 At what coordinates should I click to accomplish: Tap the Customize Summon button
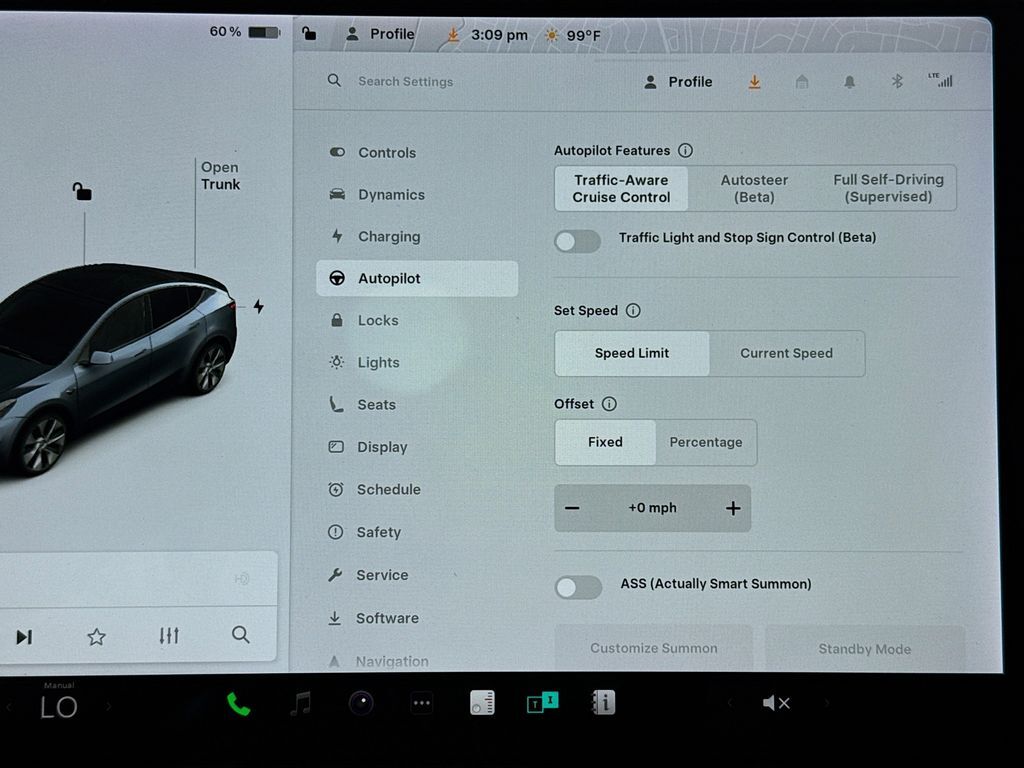point(654,648)
